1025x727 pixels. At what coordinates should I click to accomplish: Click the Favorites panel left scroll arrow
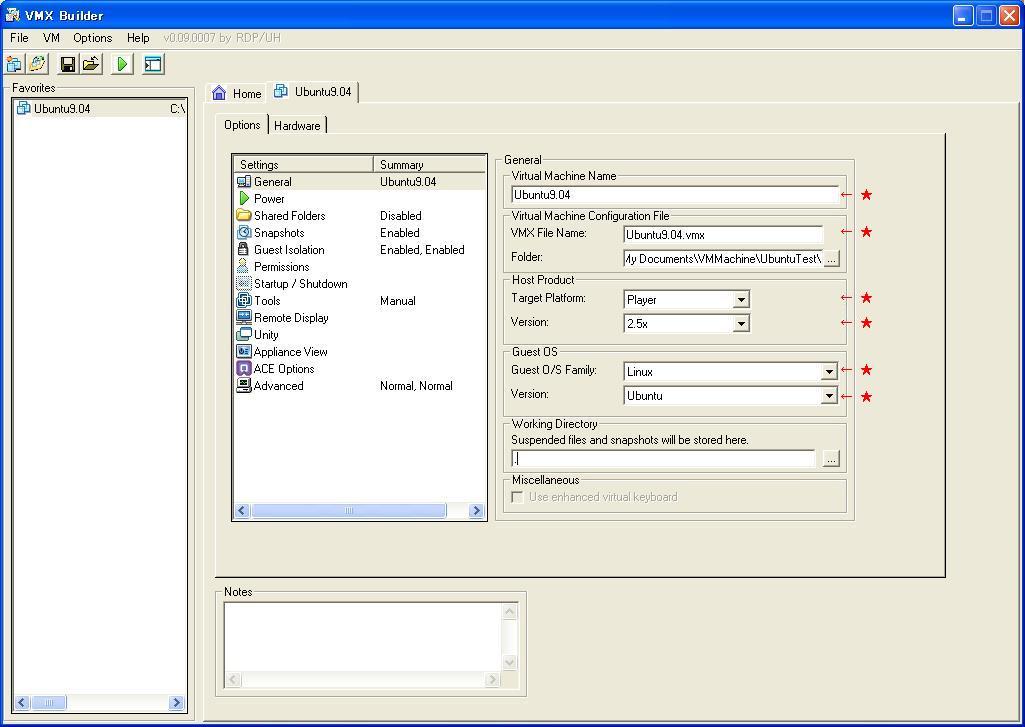click(x=22, y=703)
